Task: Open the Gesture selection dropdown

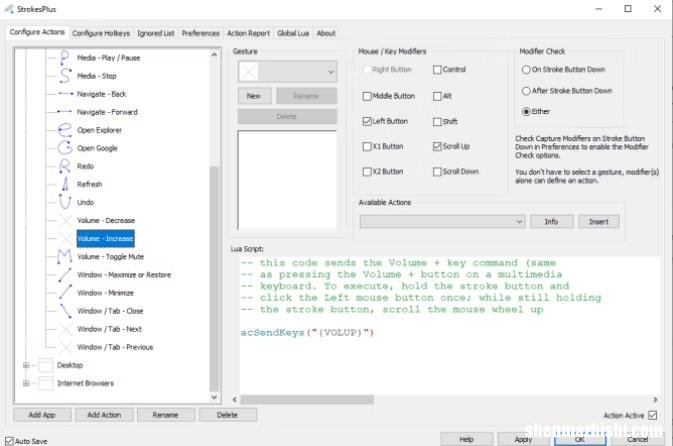Action: tap(288, 71)
